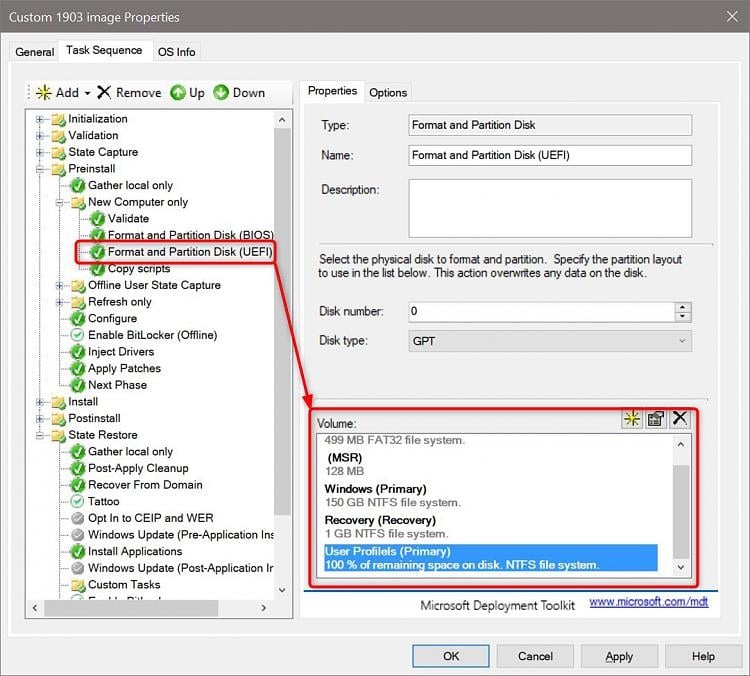Click inside the Name input field
Screen dimensions: 750x676
tap(550, 155)
